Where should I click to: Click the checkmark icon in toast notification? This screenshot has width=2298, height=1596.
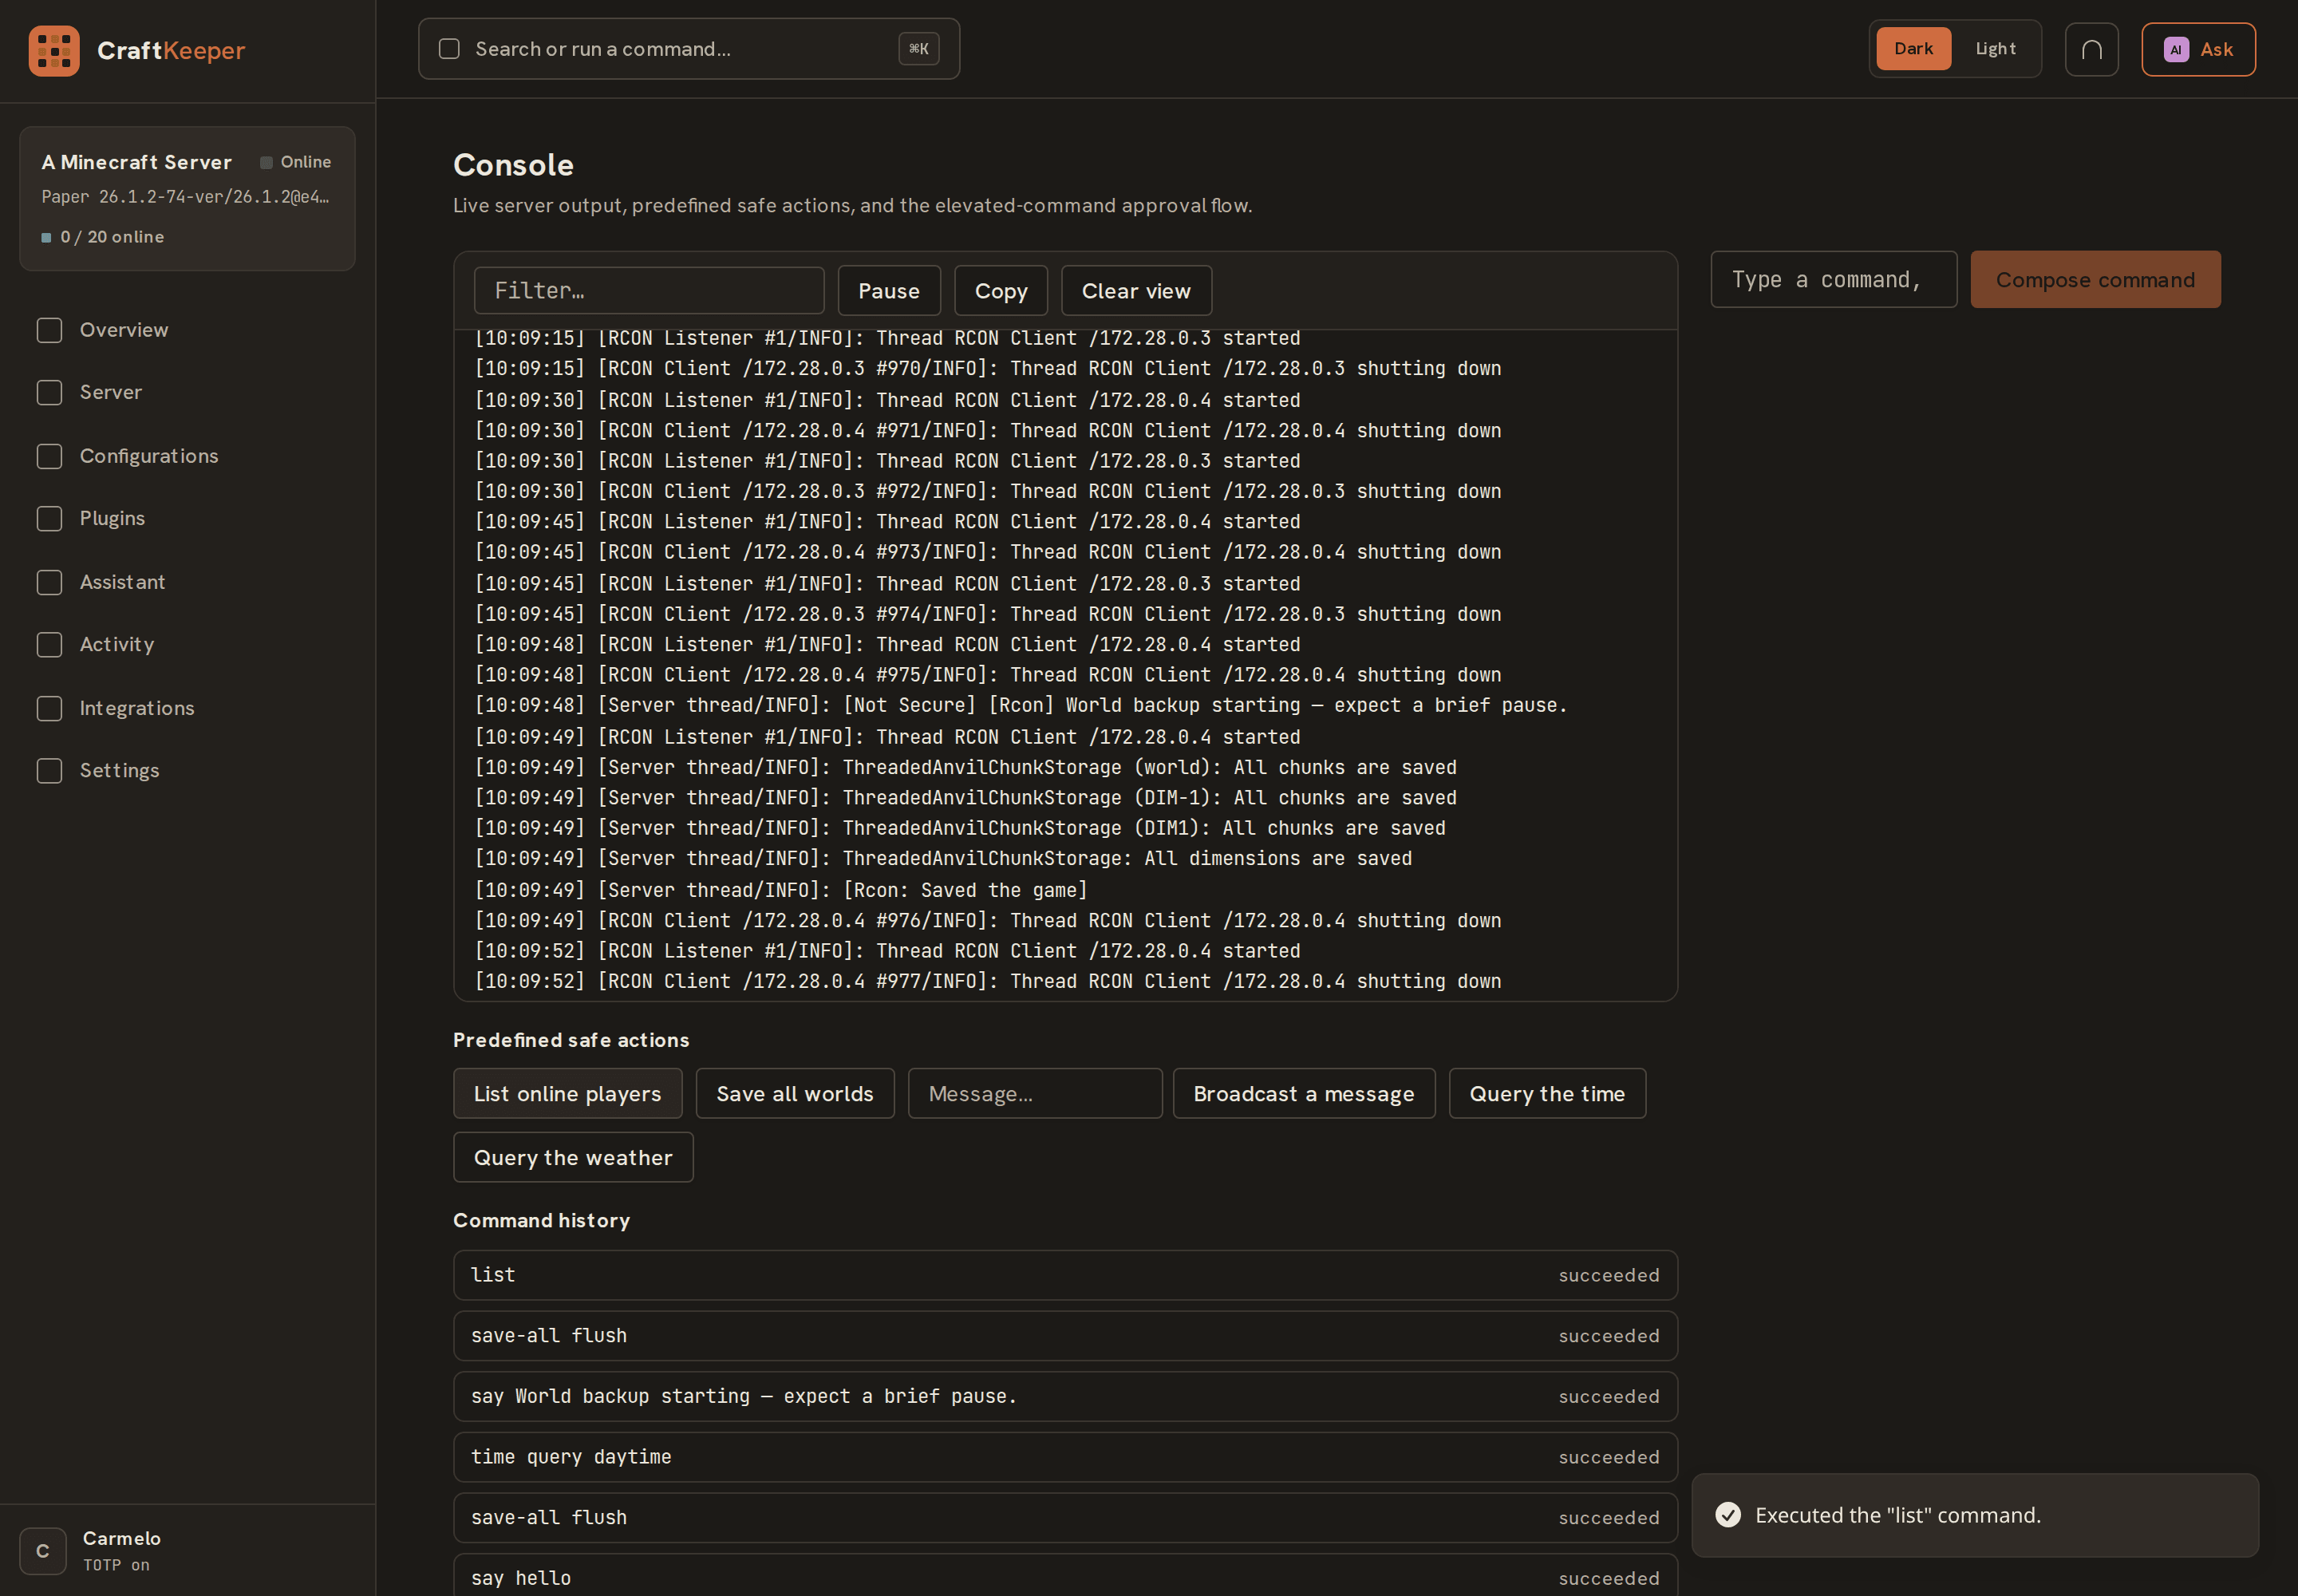point(1727,1514)
